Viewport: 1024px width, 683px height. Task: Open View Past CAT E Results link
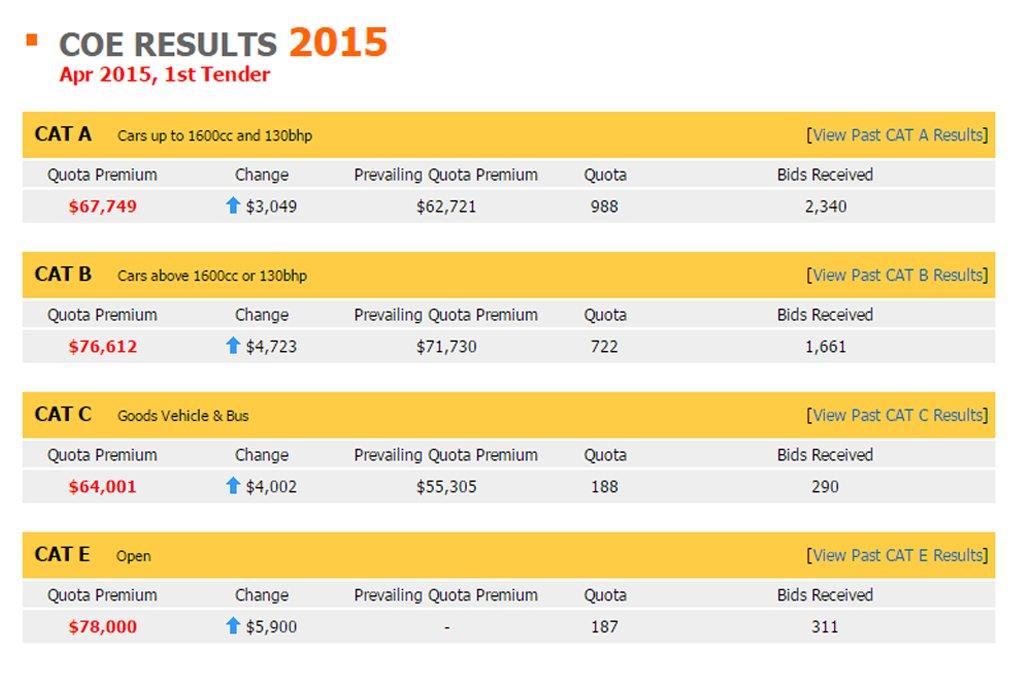(897, 555)
